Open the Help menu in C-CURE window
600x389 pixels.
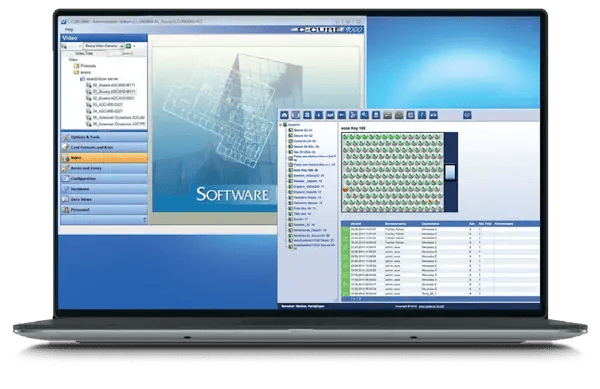(69, 29)
